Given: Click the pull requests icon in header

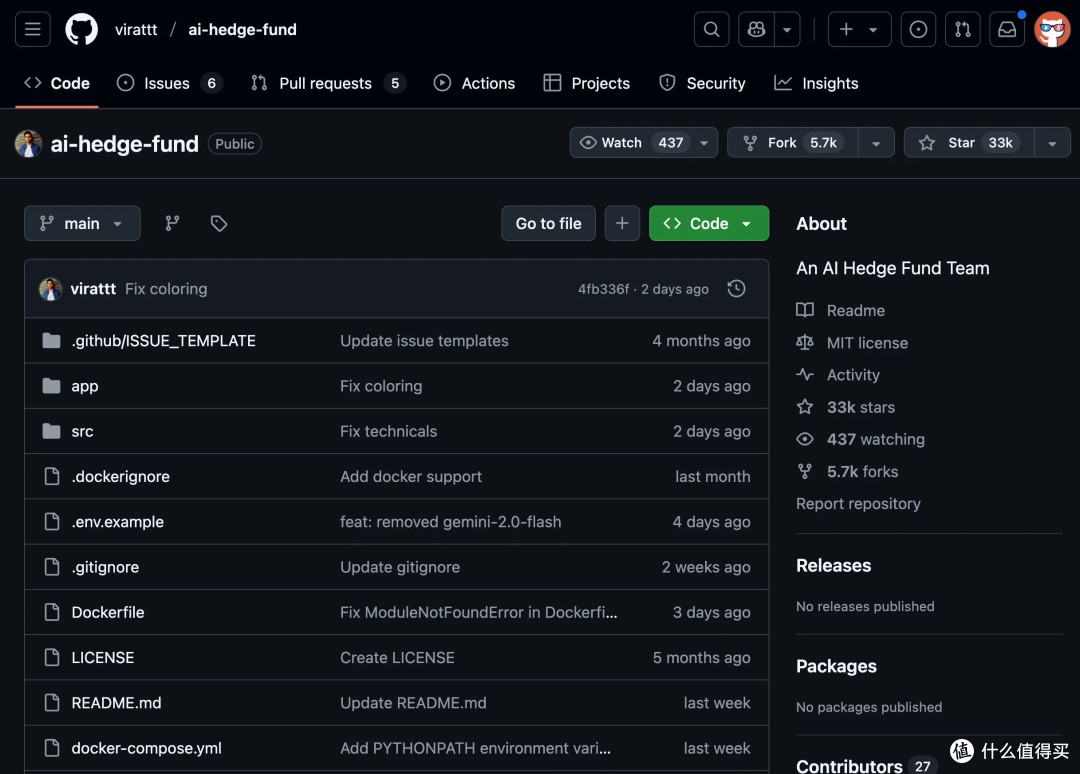Looking at the screenshot, I should tap(962, 30).
